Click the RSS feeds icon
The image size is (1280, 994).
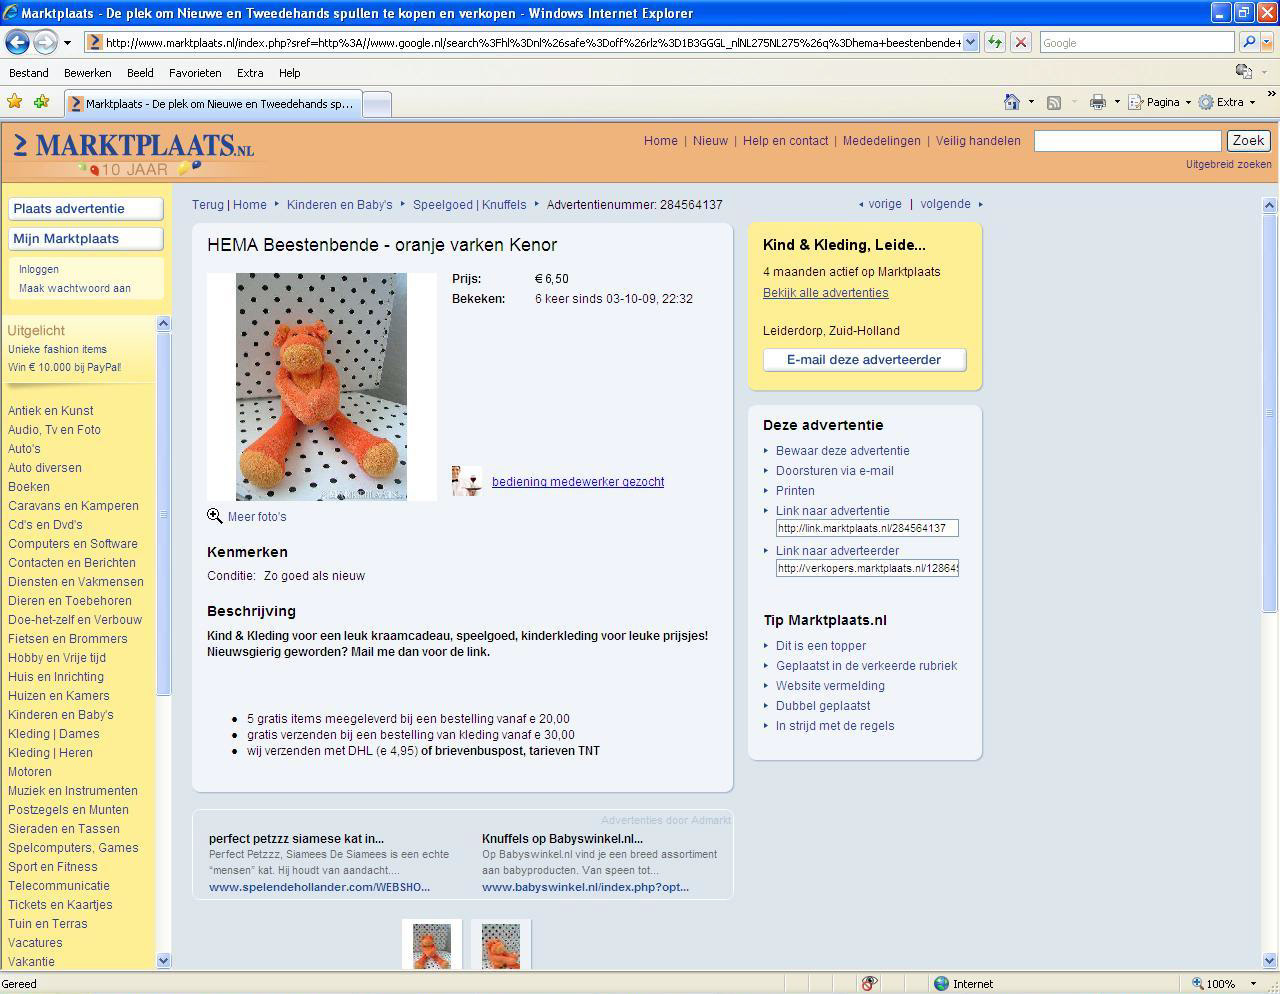(1053, 102)
